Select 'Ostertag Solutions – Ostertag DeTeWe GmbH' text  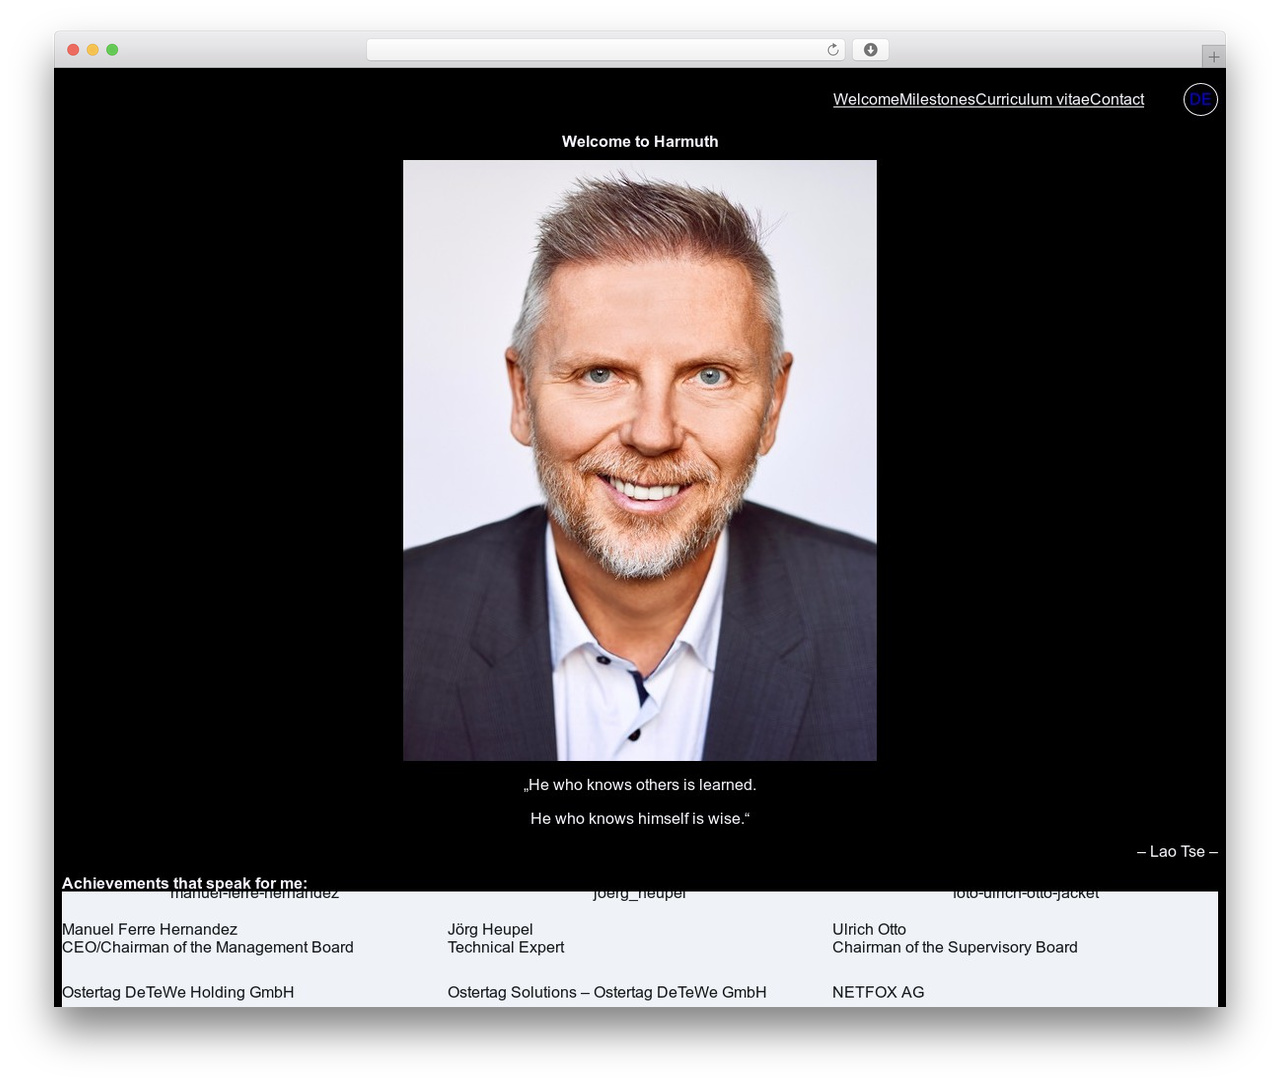click(x=607, y=993)
